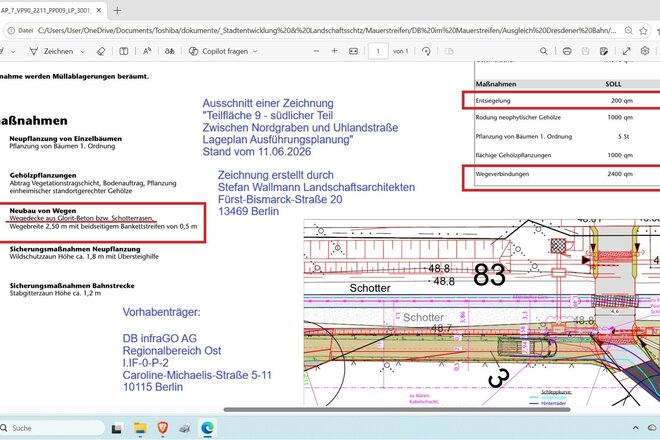Click the fit to width icon

point(353,51)
